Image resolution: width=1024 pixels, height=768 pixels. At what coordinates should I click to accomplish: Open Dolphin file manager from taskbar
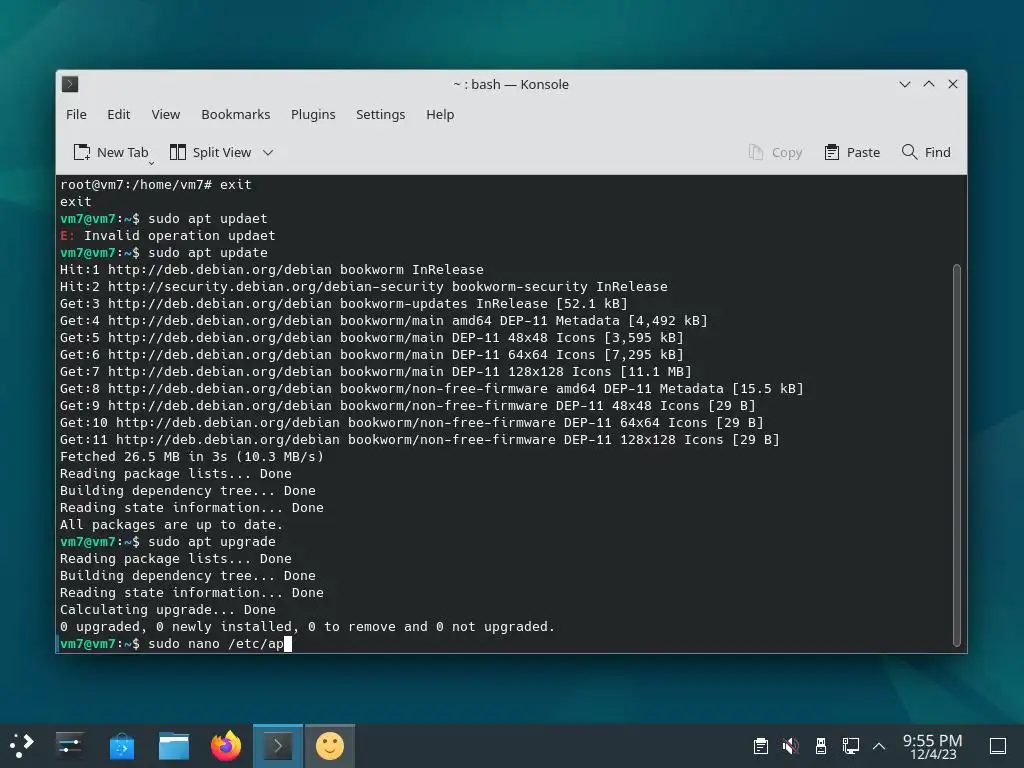(174, 746)
